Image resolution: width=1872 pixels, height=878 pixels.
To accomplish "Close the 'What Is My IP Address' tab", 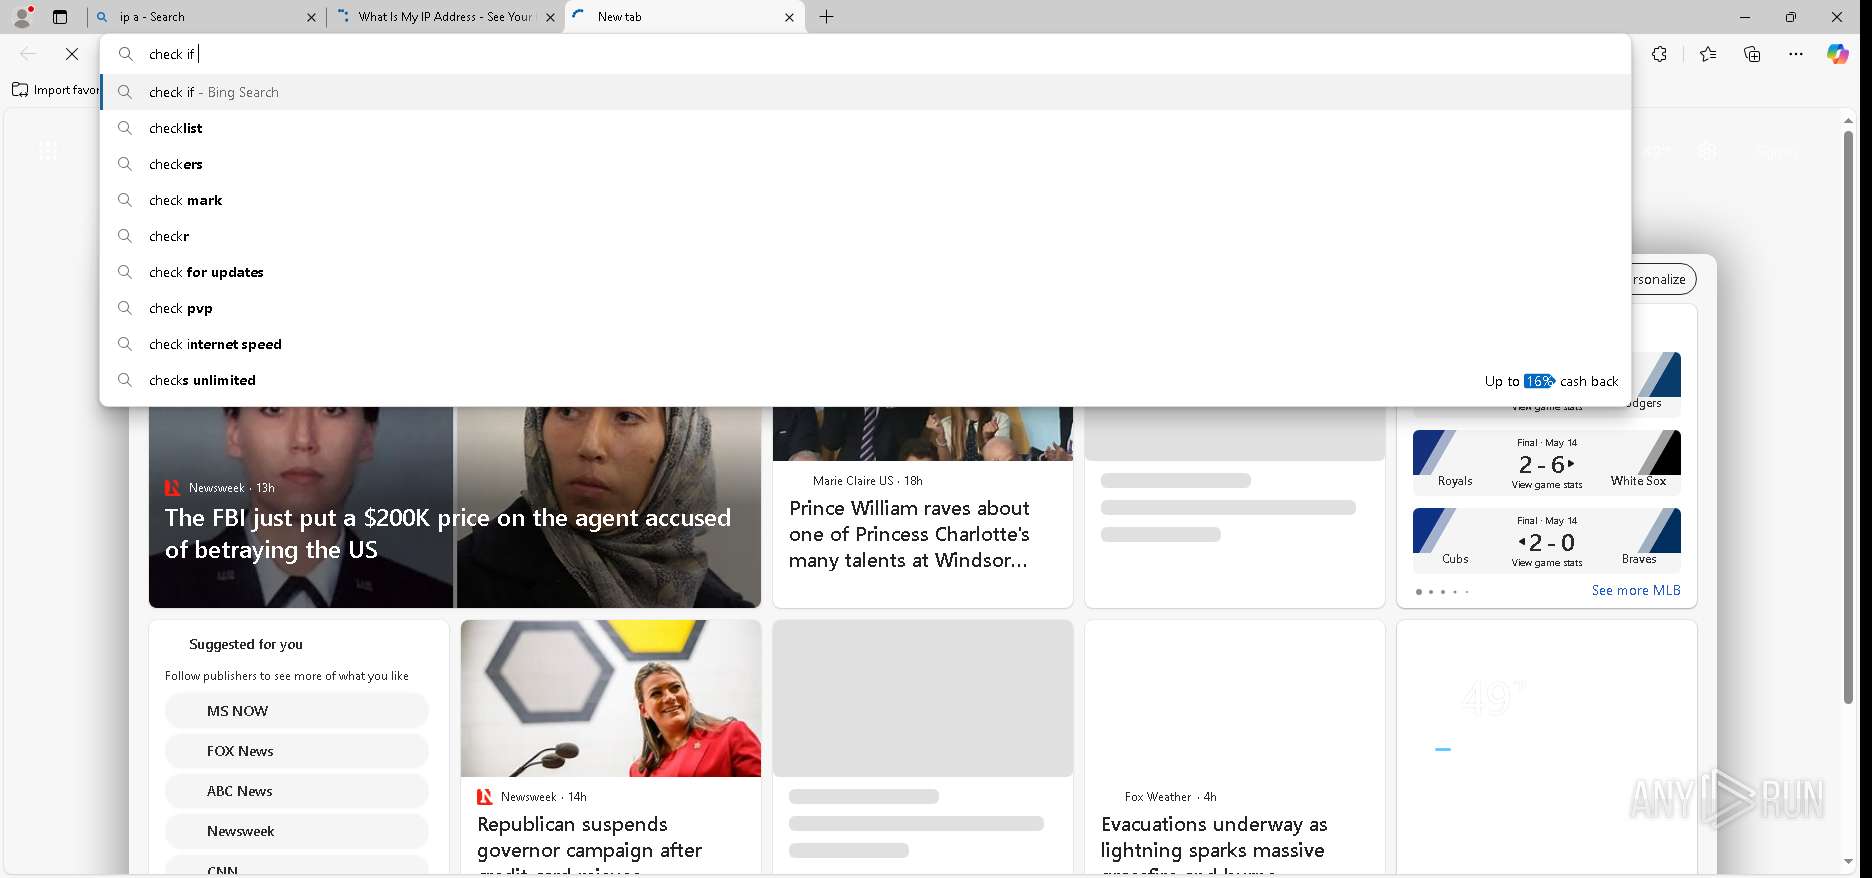I will point(550,17).
